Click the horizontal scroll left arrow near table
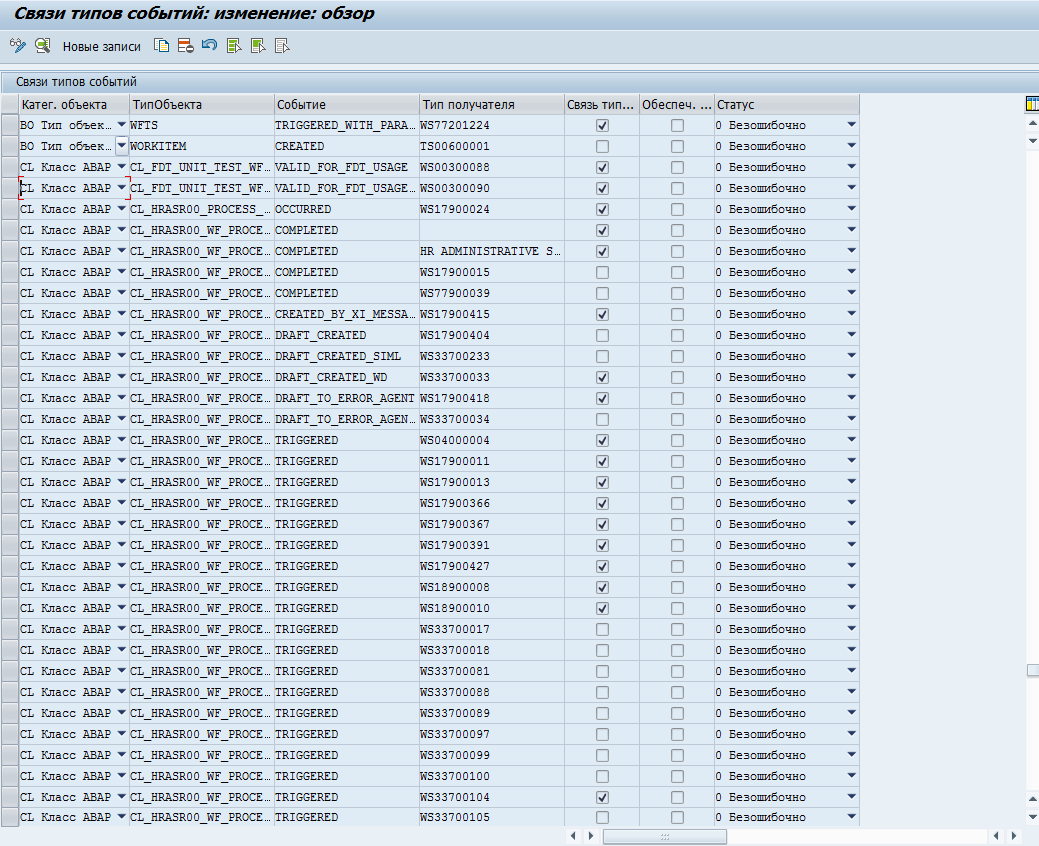Viewport: 1039px width, 846px height. tap(573, 836)
